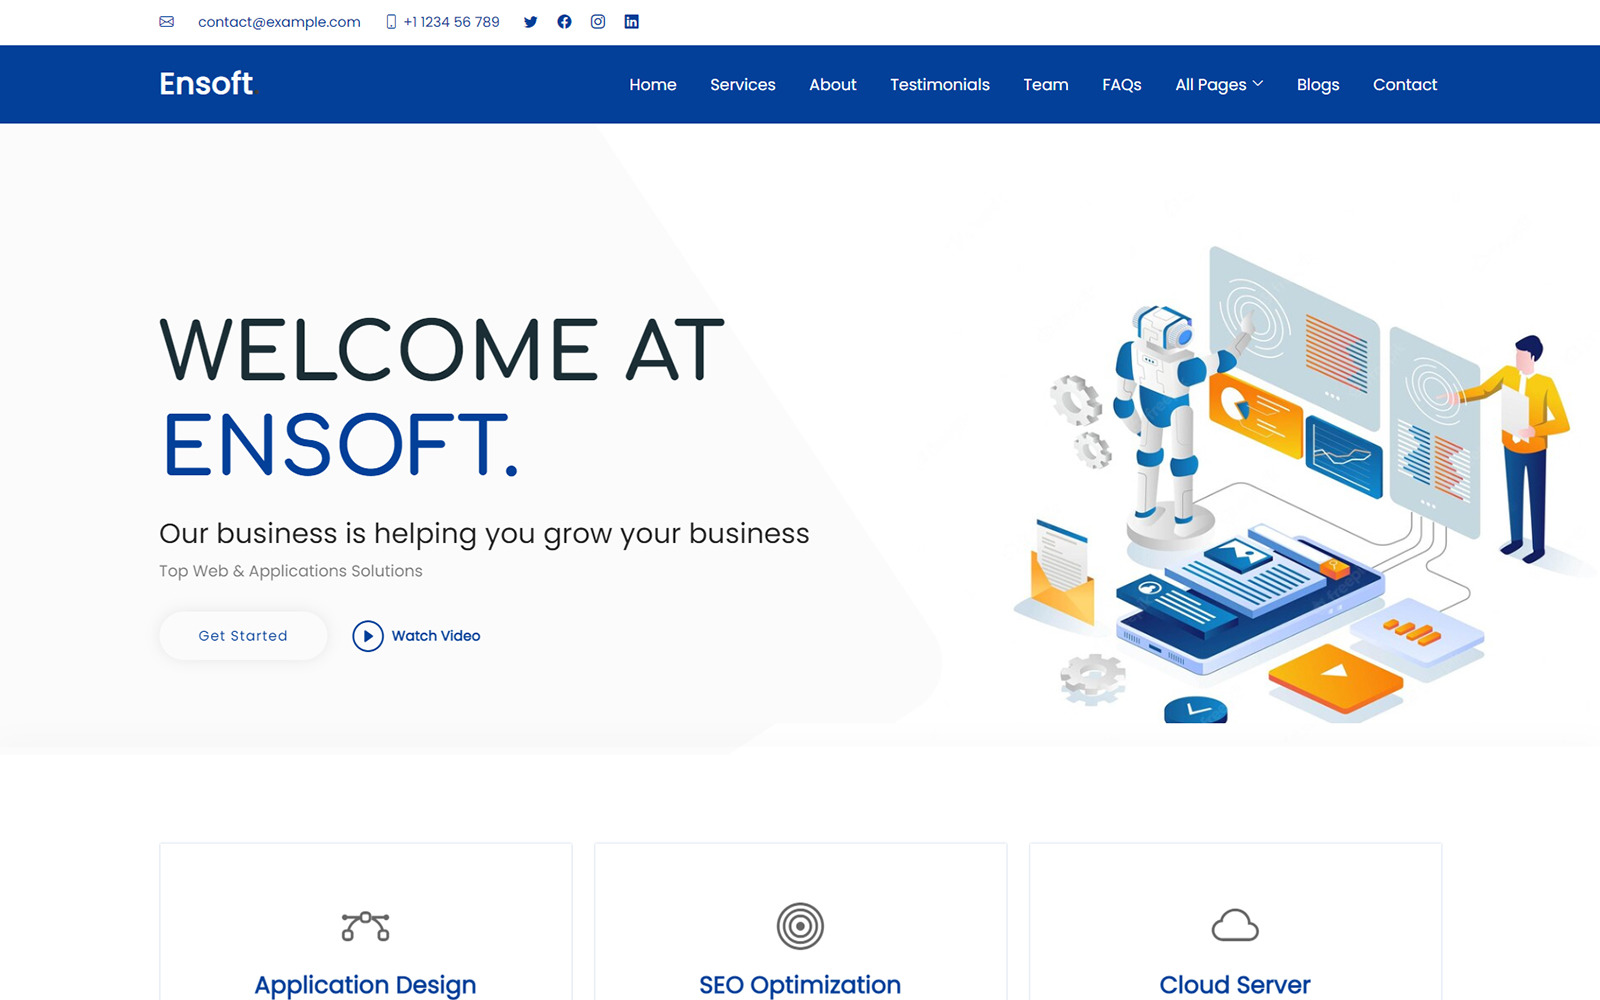Navigate to the FAQs page

point(1121,84)
